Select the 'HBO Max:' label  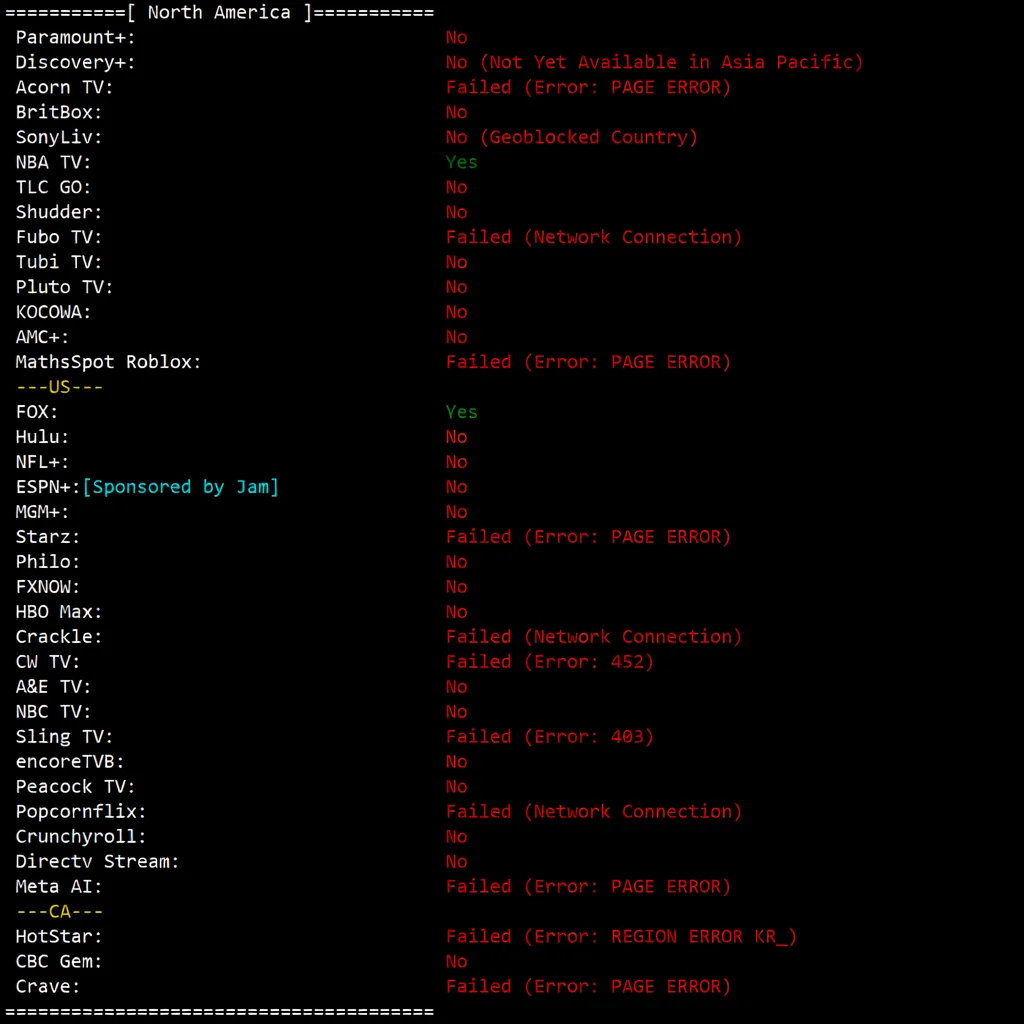click(x=59, y=612)
